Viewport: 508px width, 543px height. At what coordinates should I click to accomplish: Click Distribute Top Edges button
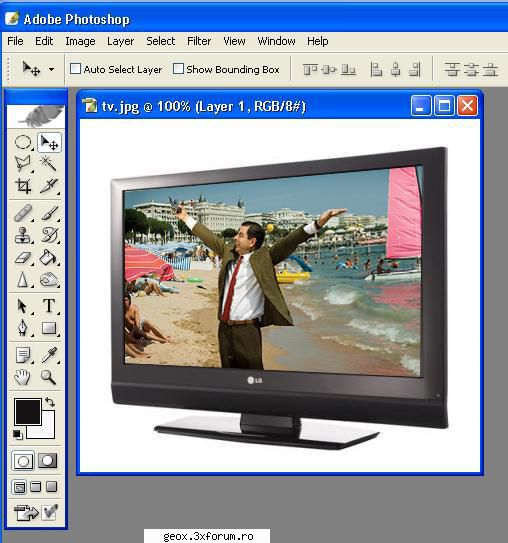click(452, 69)
